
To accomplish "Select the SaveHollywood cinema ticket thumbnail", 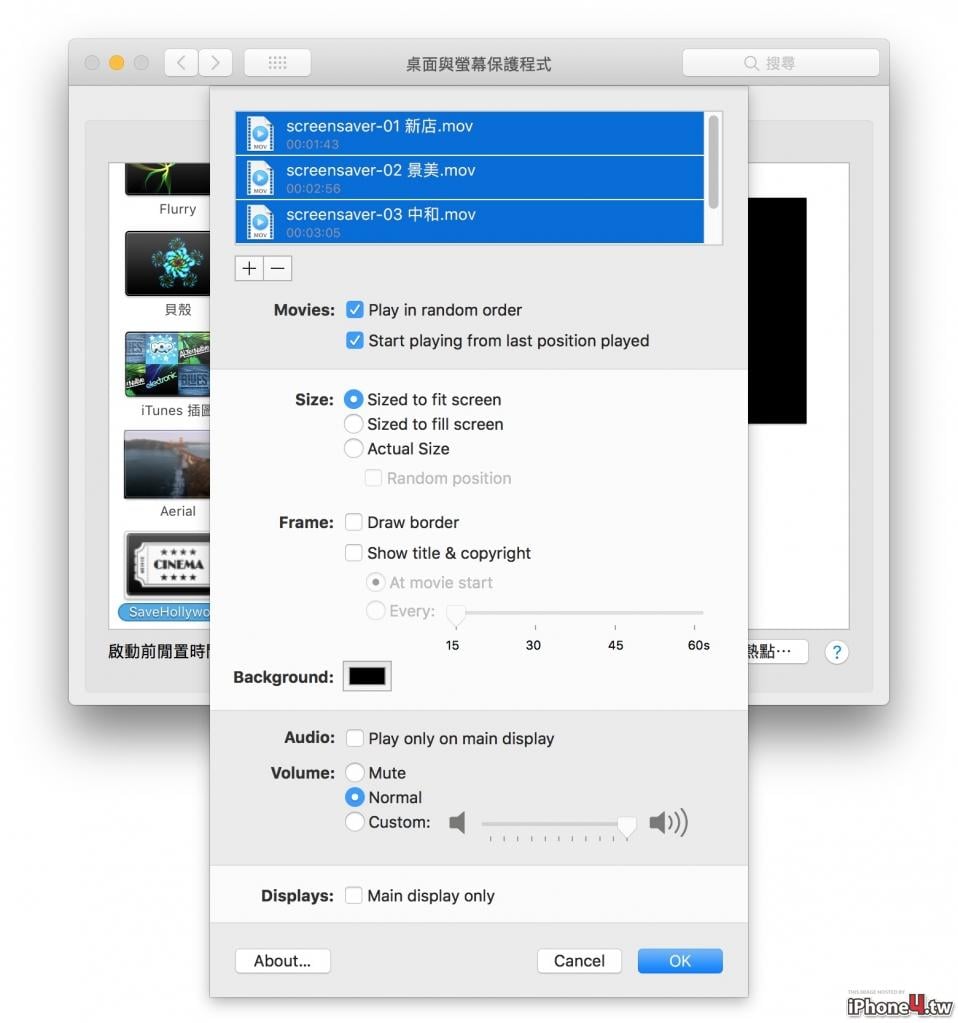I will pos(168,565).
